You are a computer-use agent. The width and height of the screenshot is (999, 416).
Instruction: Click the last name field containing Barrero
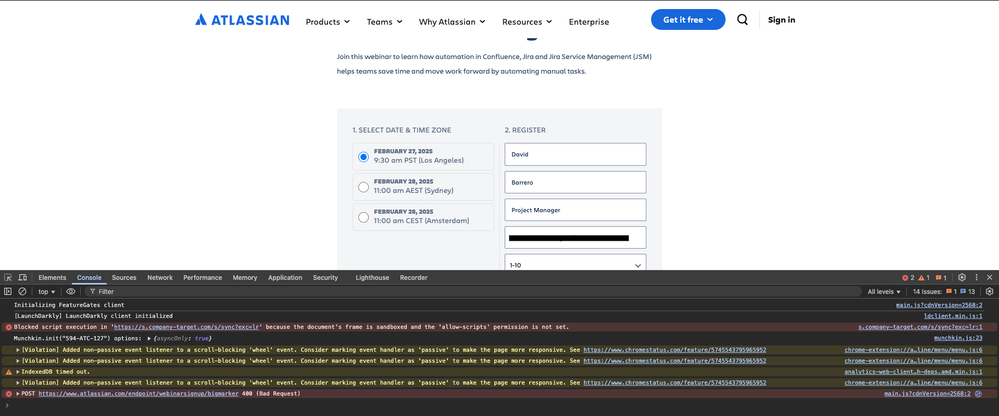575,182
